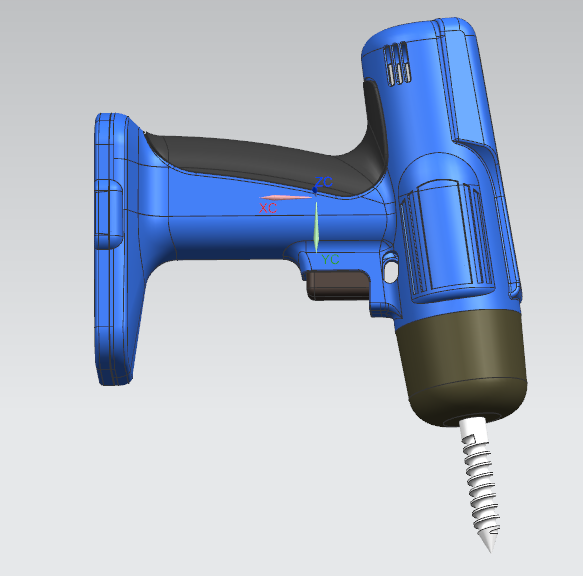Pick the blue origin point of the triad

coord(315,190)
